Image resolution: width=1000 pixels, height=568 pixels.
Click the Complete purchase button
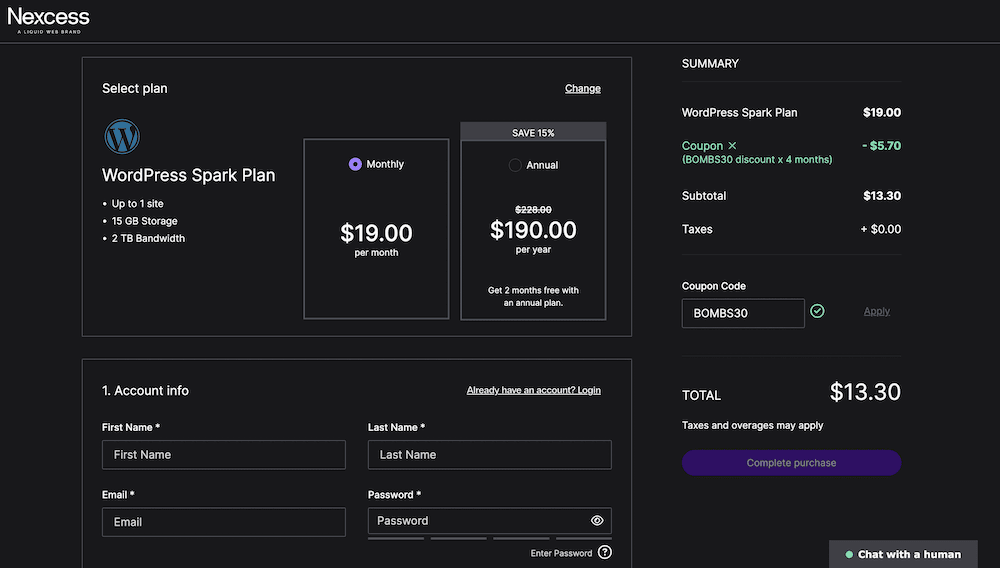(791, 463)
